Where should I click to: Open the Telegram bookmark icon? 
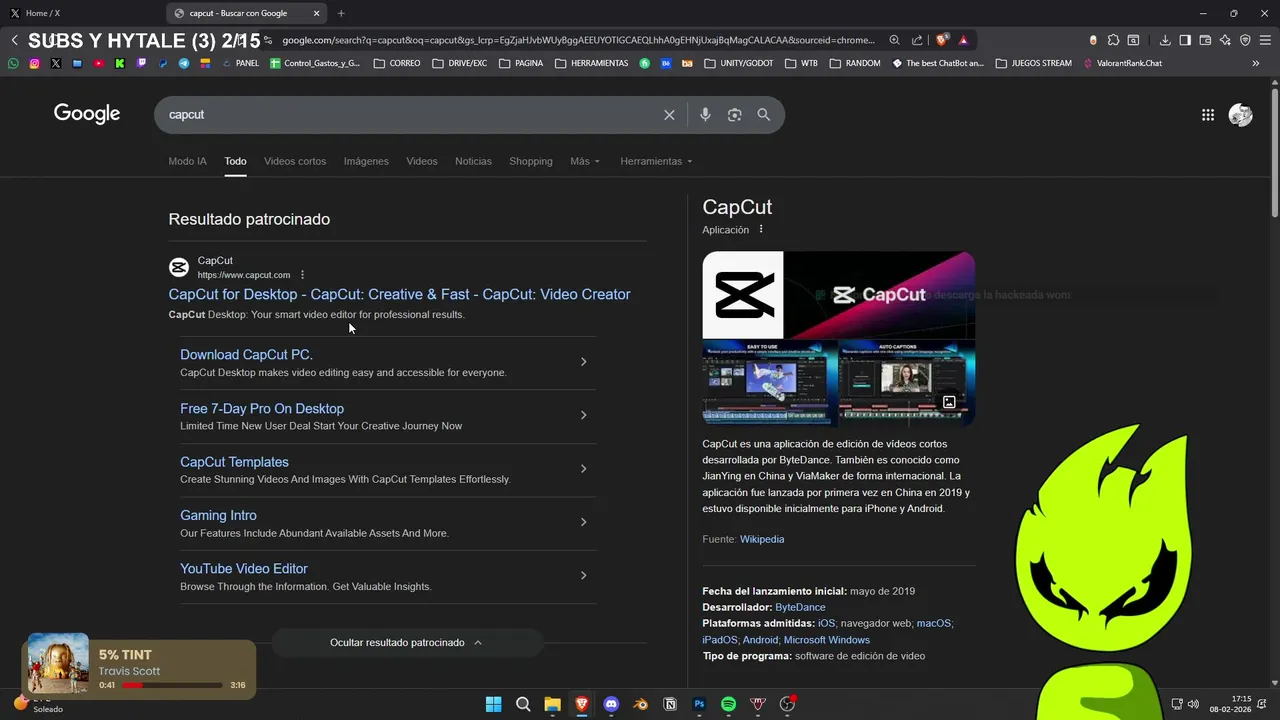click(x=184, y=63)
